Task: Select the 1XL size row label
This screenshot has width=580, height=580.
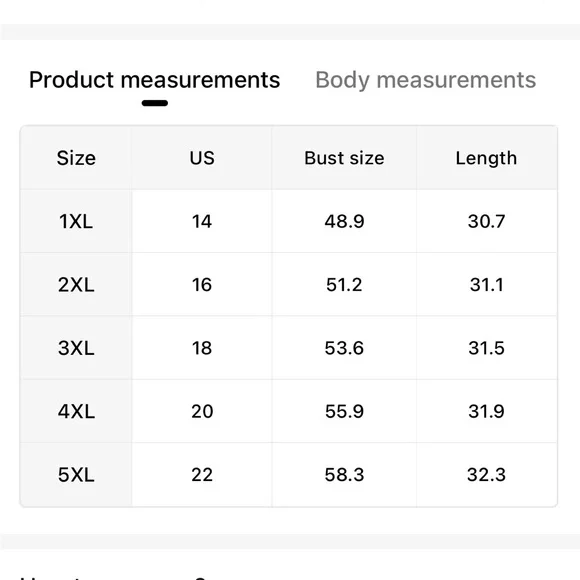Action: pos(76,222)
